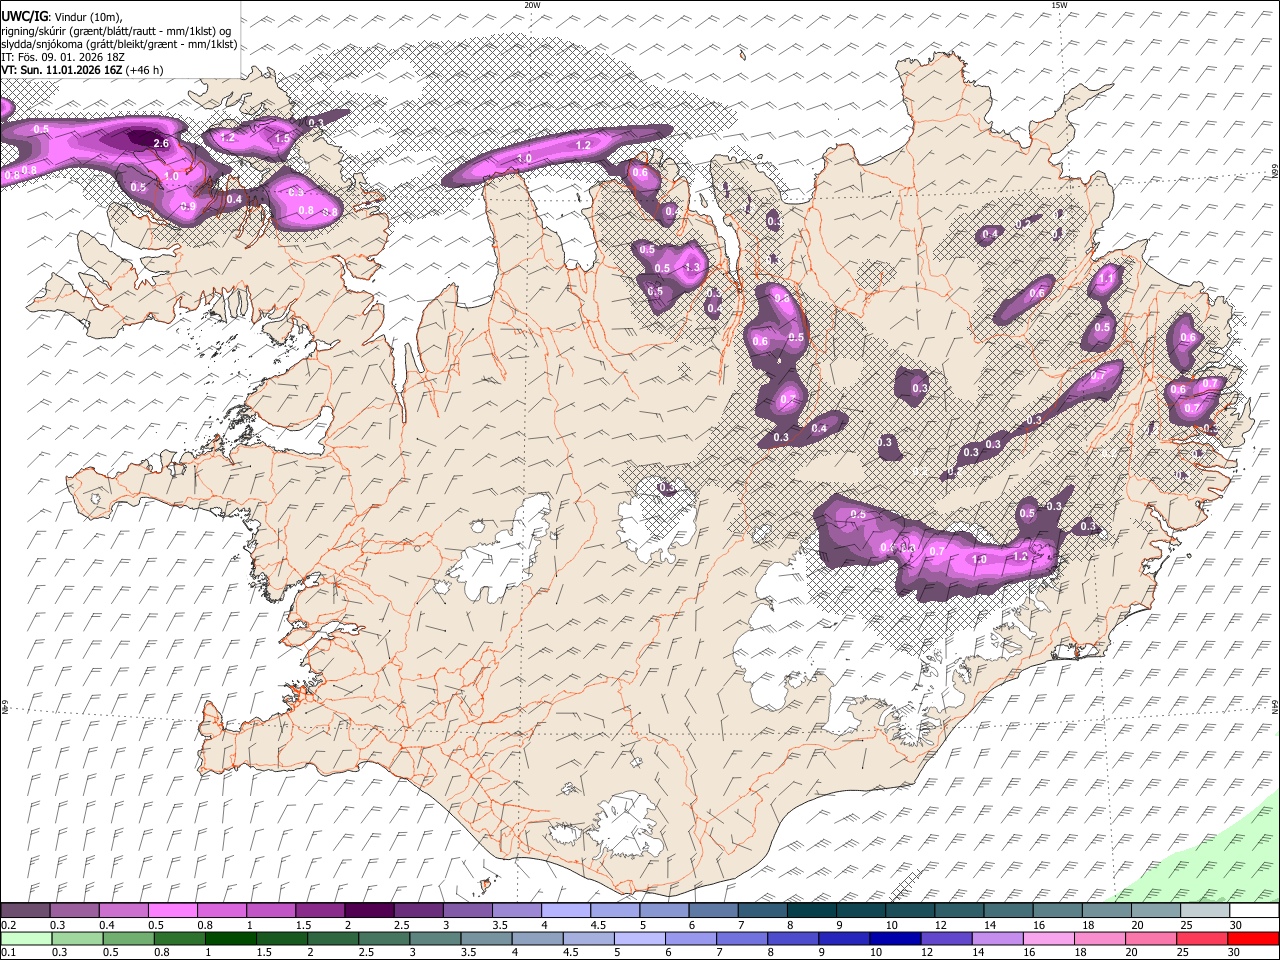Viewport: 1280px width, 960px height.
Task: Click the light pink swatch starting at 16 in the lower legend
Action: coord(1049,939)
